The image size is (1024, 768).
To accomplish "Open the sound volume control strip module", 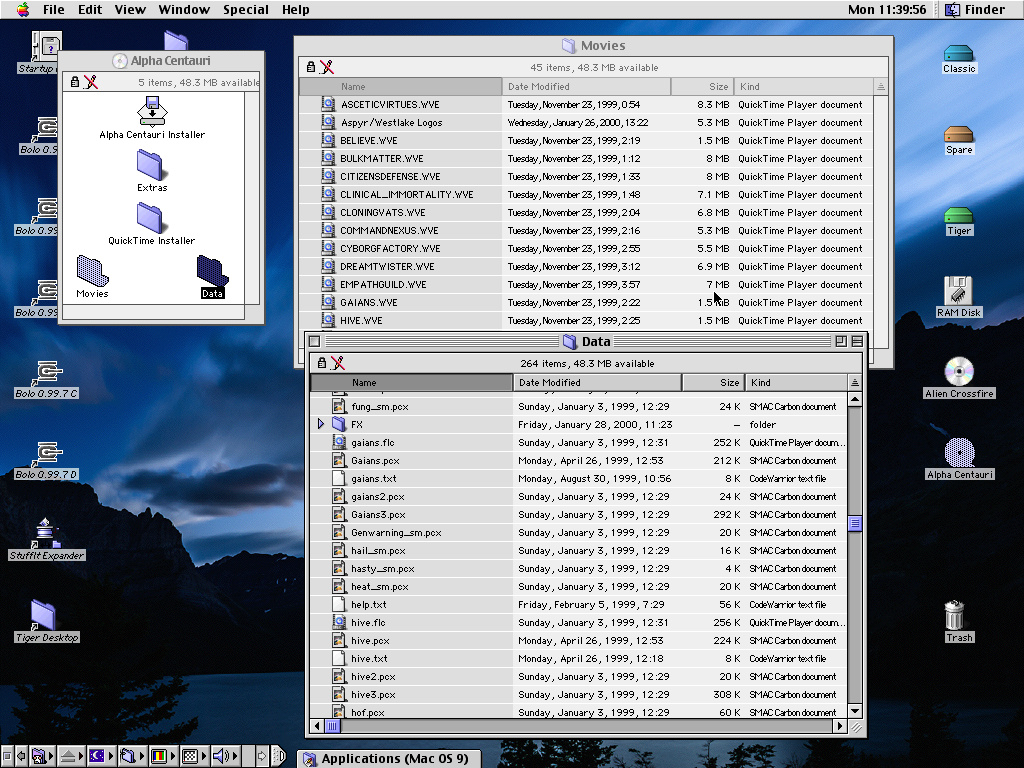I will tap(222, 756).
